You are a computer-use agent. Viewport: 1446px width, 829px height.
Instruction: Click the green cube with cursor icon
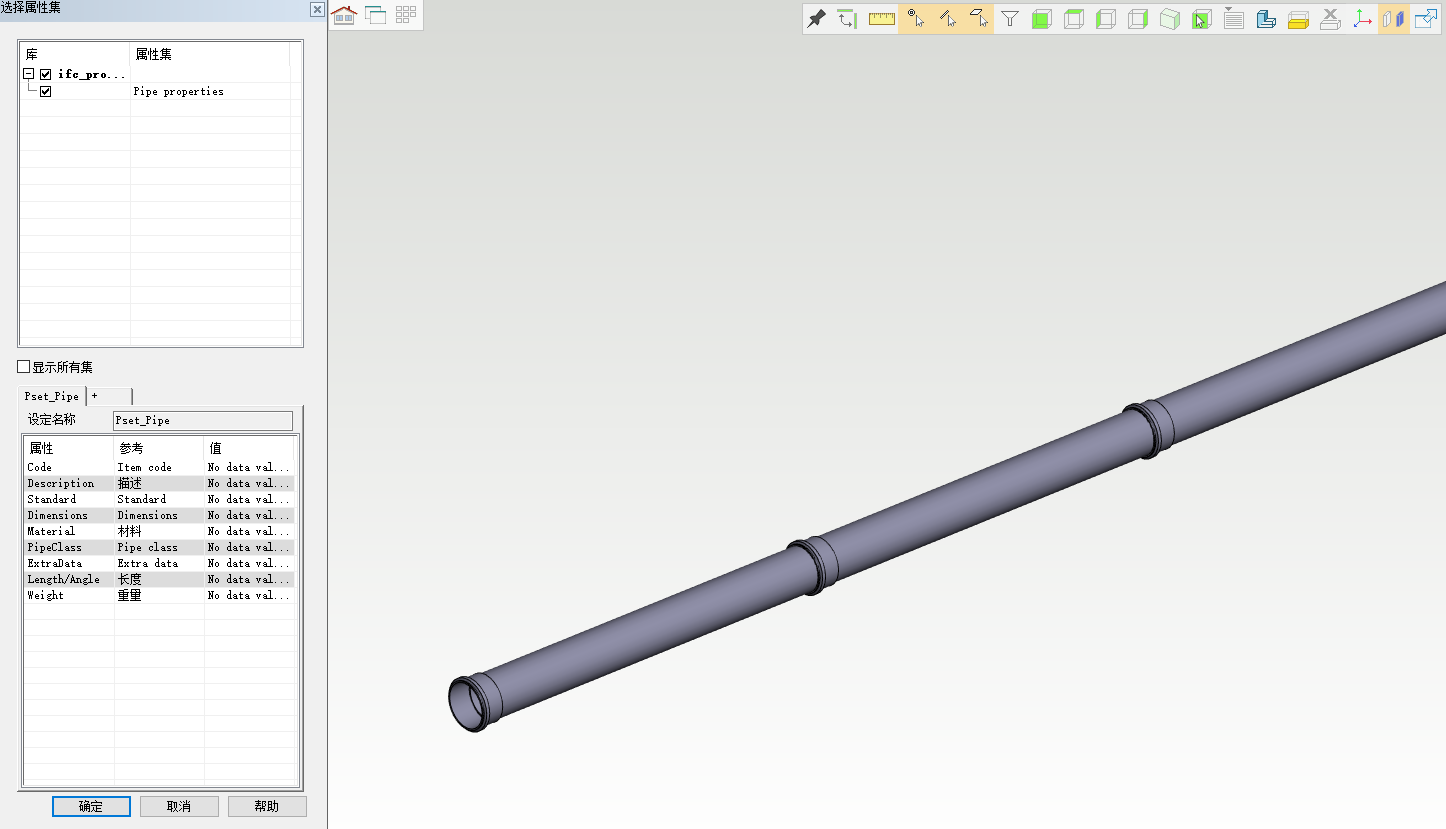coord(1202,19)
